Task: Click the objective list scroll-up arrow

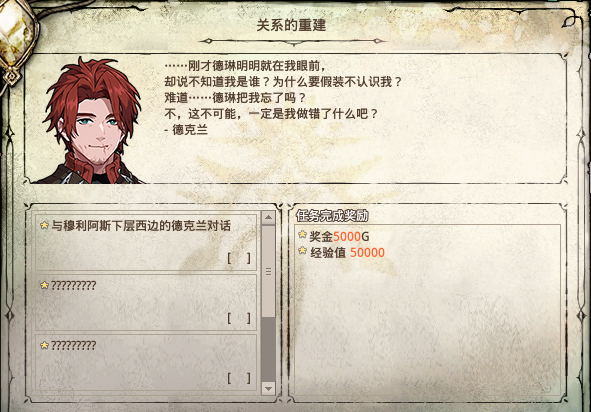Action: coord(268,217)
